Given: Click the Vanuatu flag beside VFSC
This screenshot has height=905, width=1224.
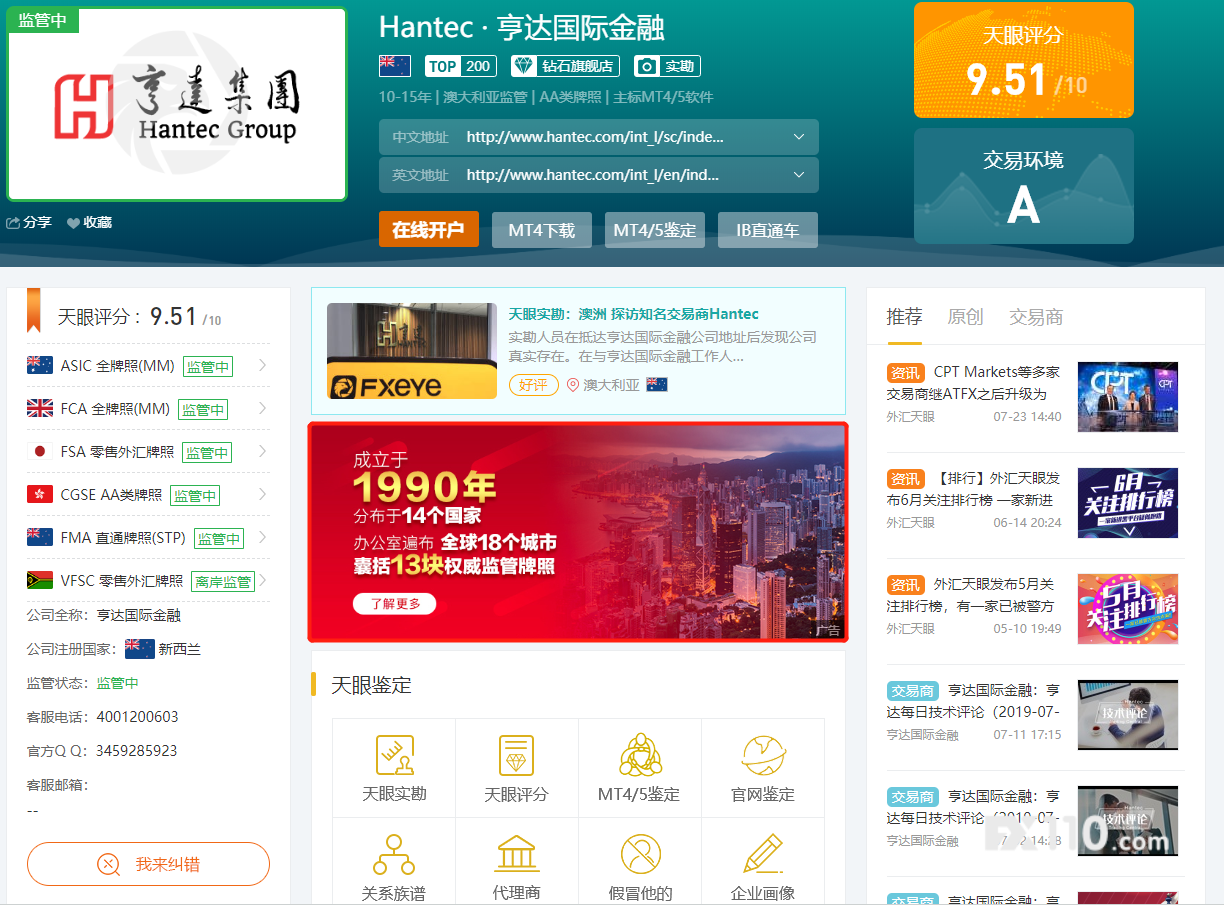Looking at the screenshot, I should click(x=40, y=580).
